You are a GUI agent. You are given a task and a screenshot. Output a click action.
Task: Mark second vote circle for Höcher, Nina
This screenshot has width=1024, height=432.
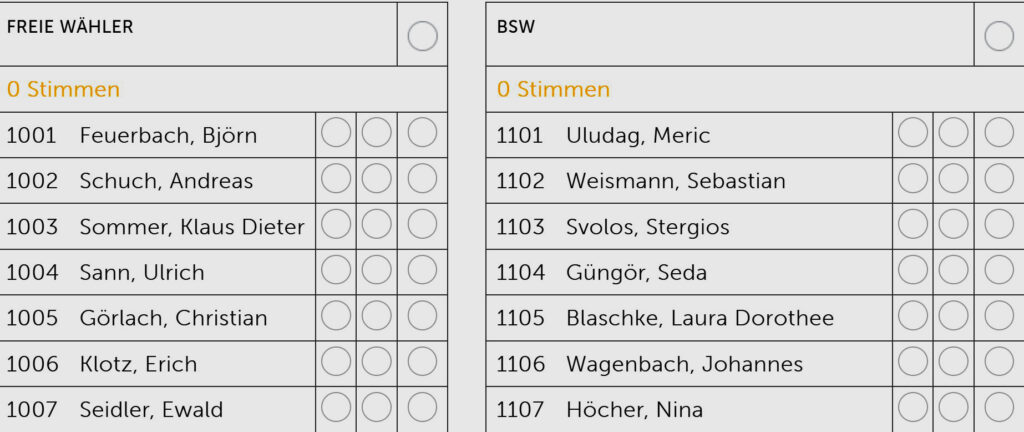(x=953, y=407)
